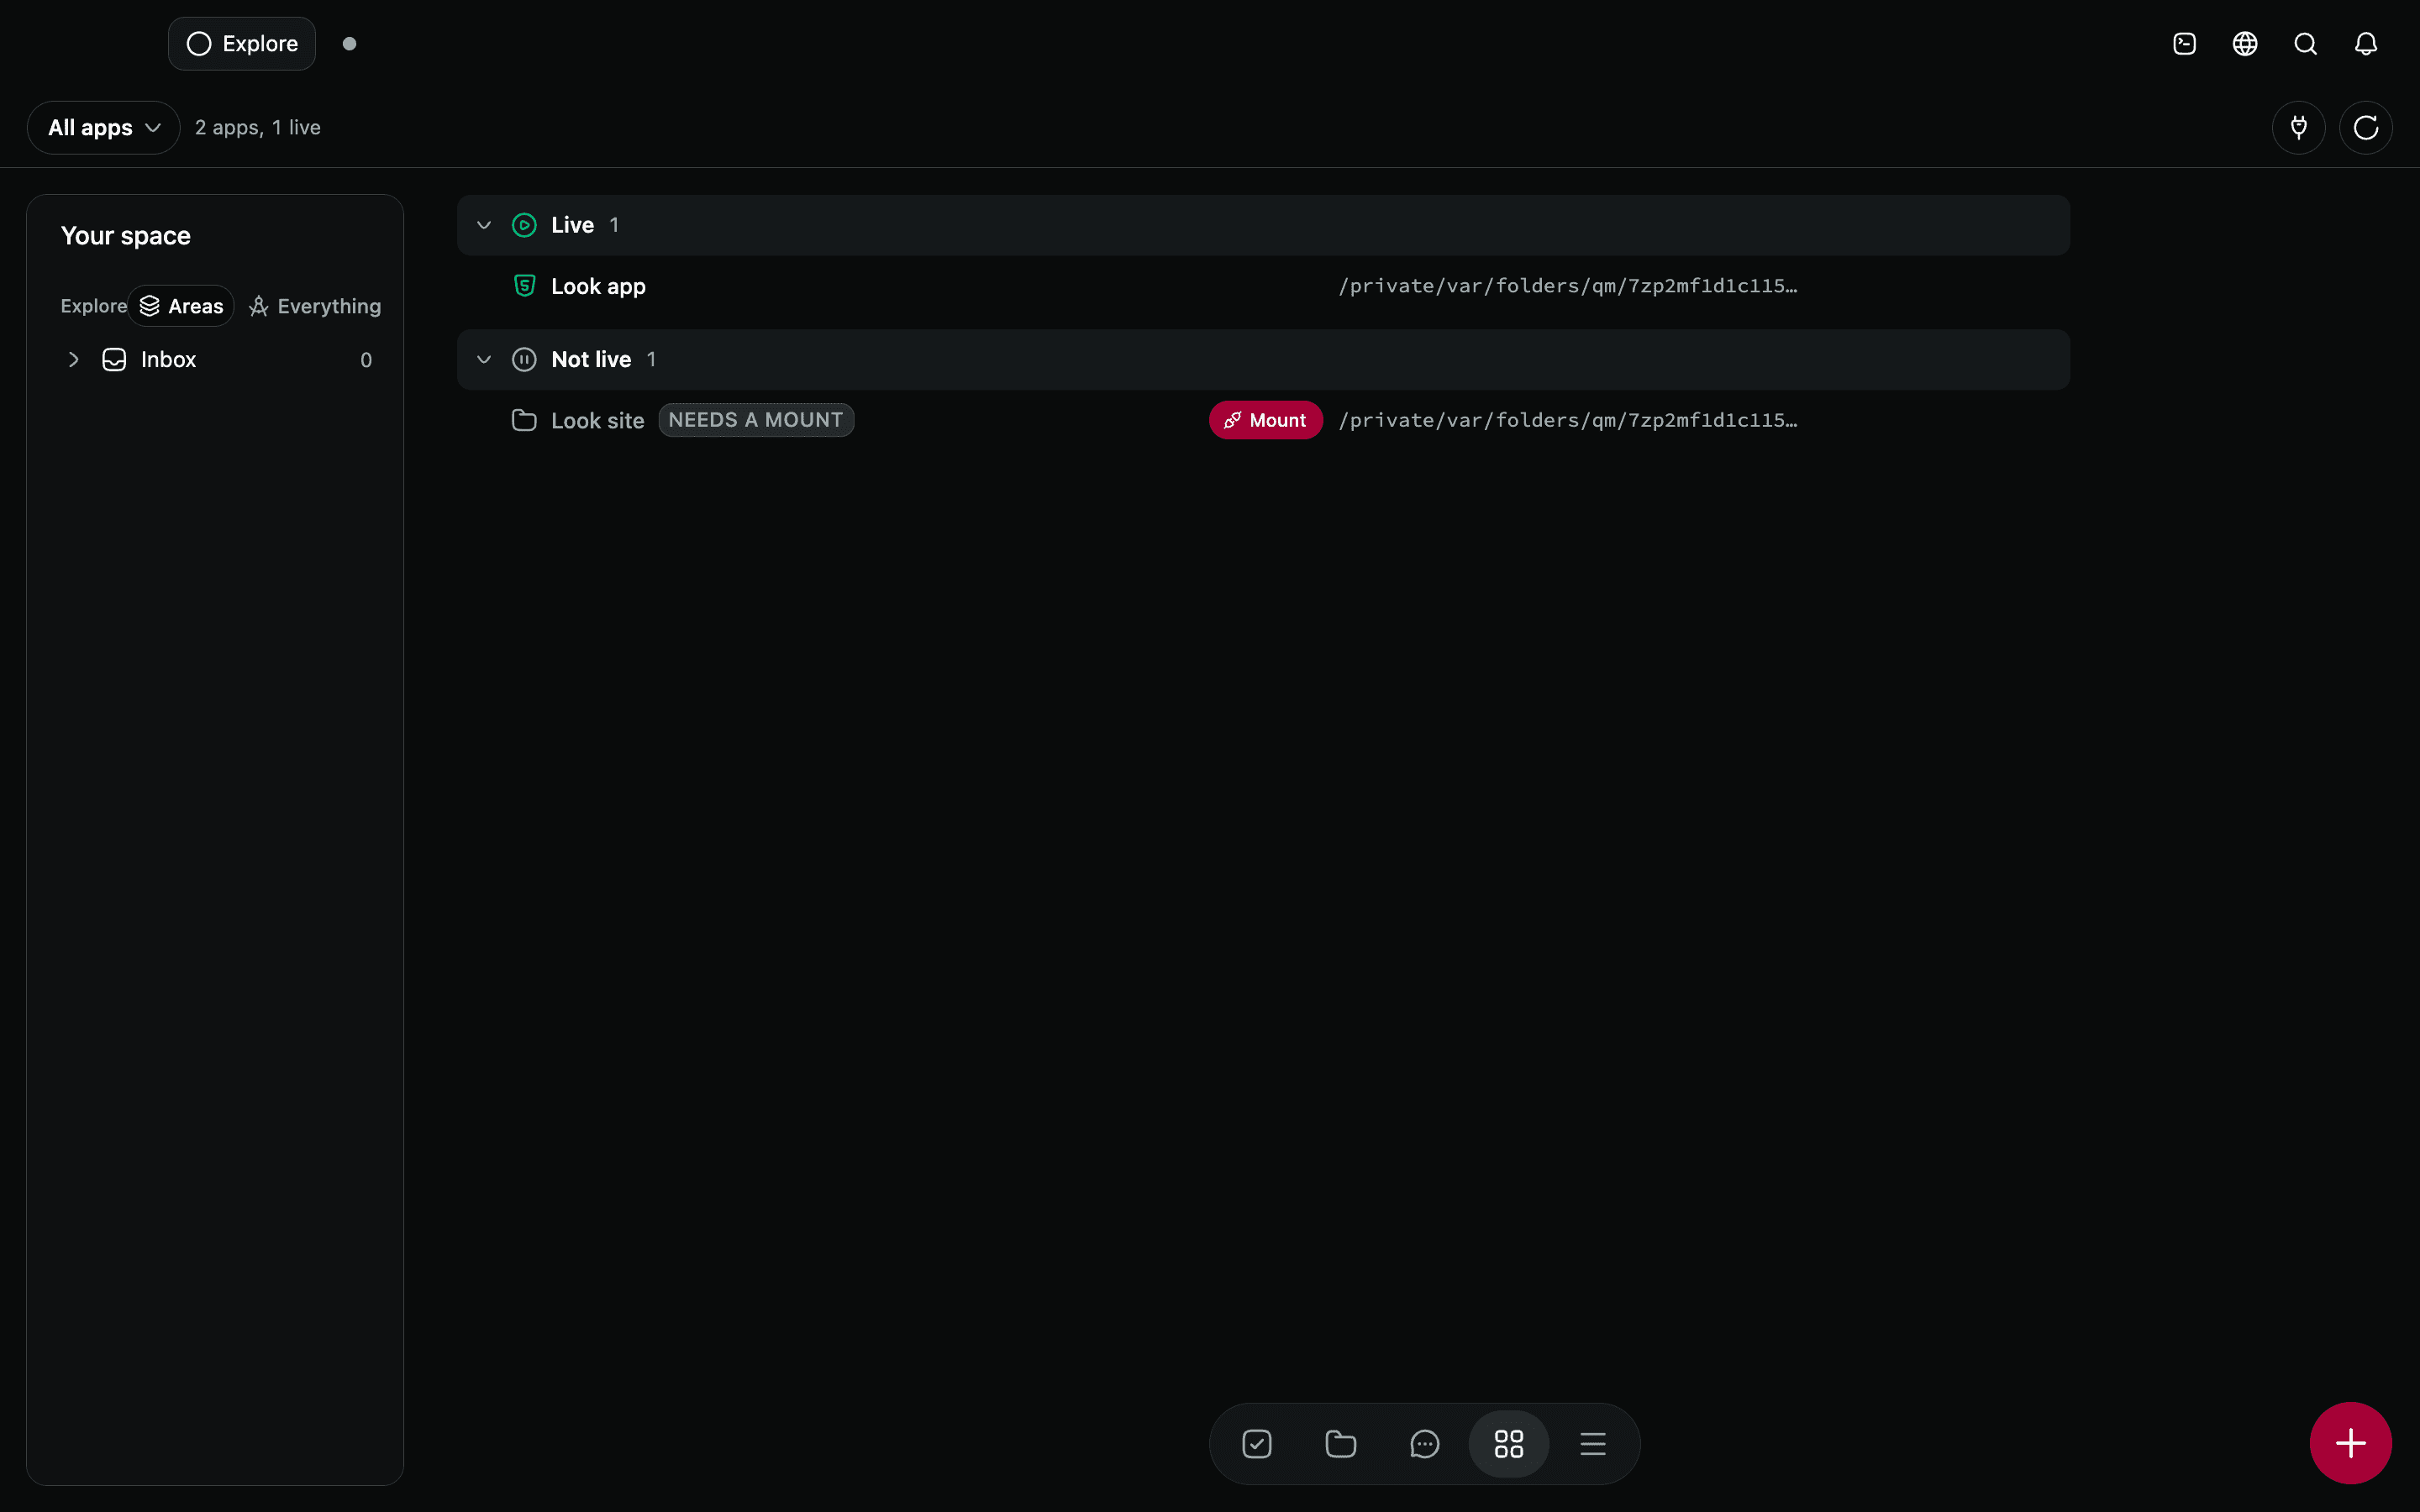Click the red plus add button
The width and height of the screenshot is (2420, 1512).
click(2351, 1443)
